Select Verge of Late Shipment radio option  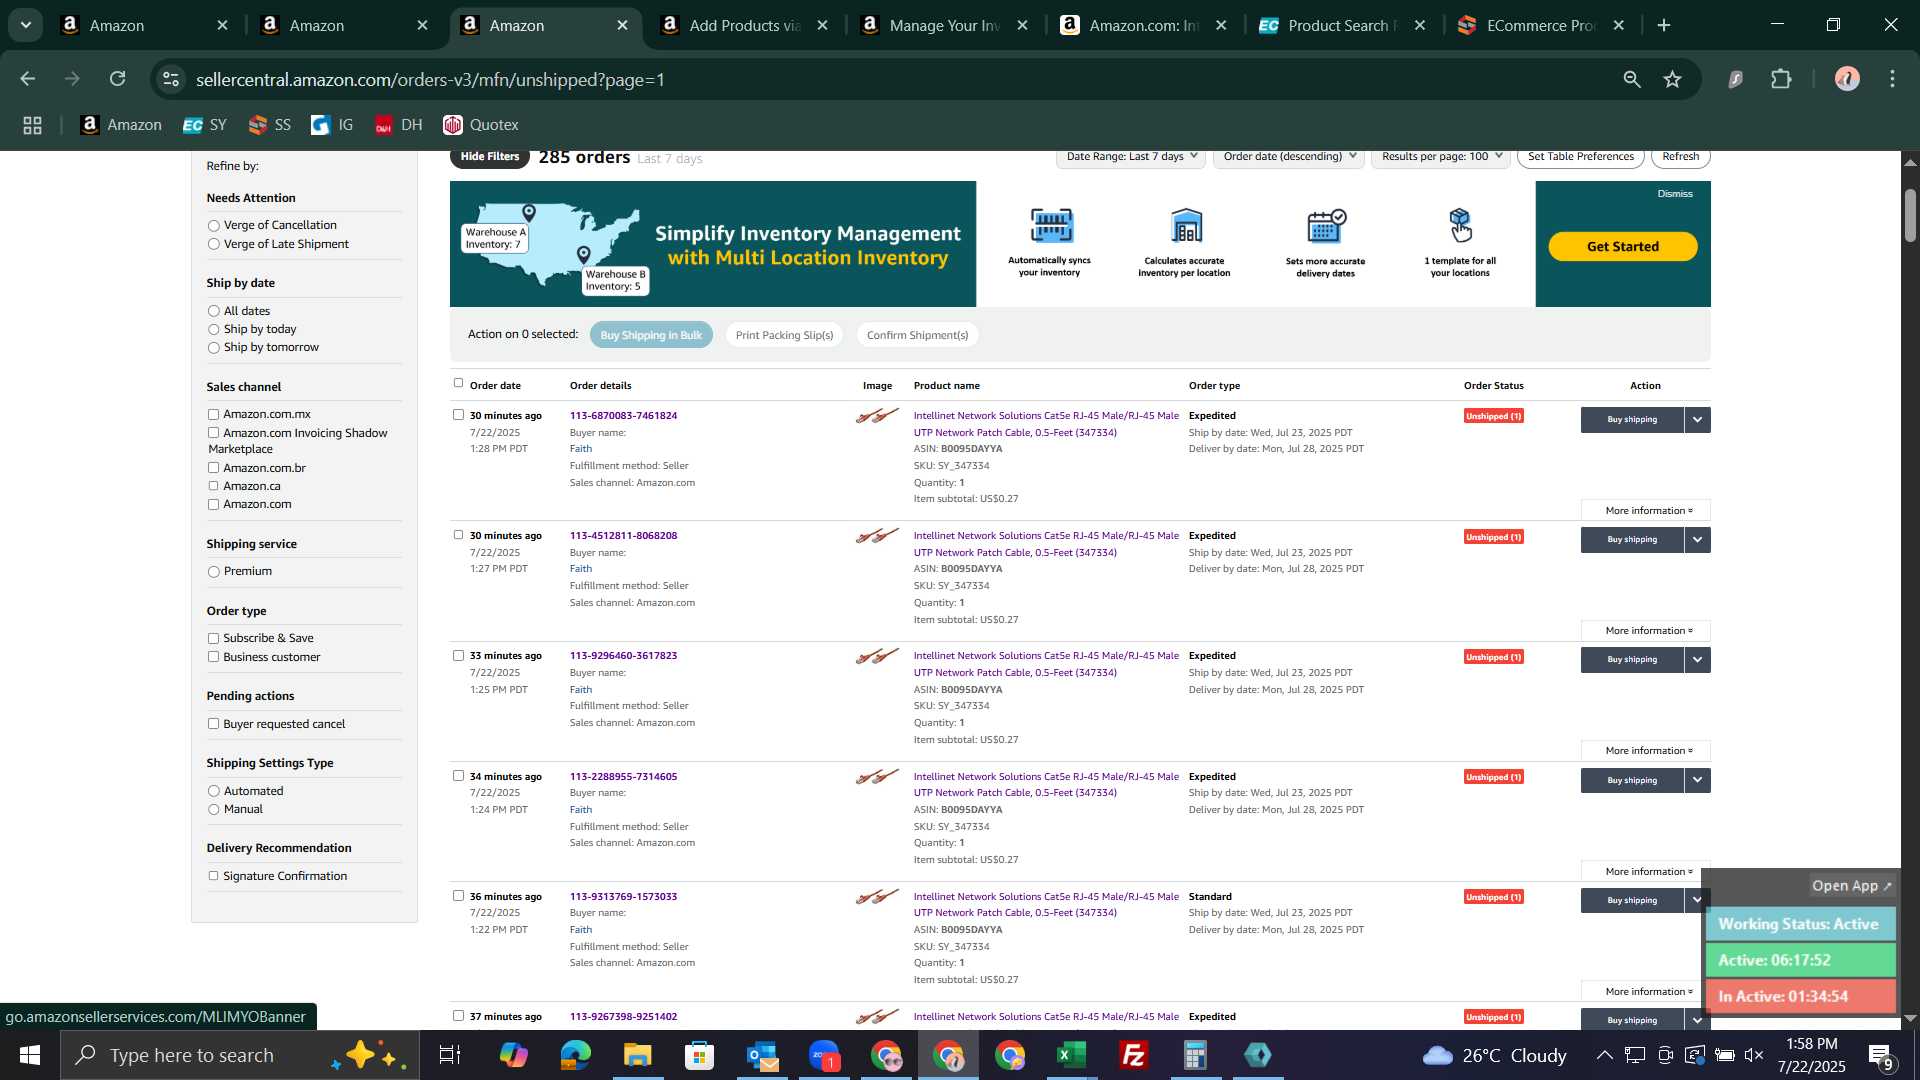coord(213,244)
